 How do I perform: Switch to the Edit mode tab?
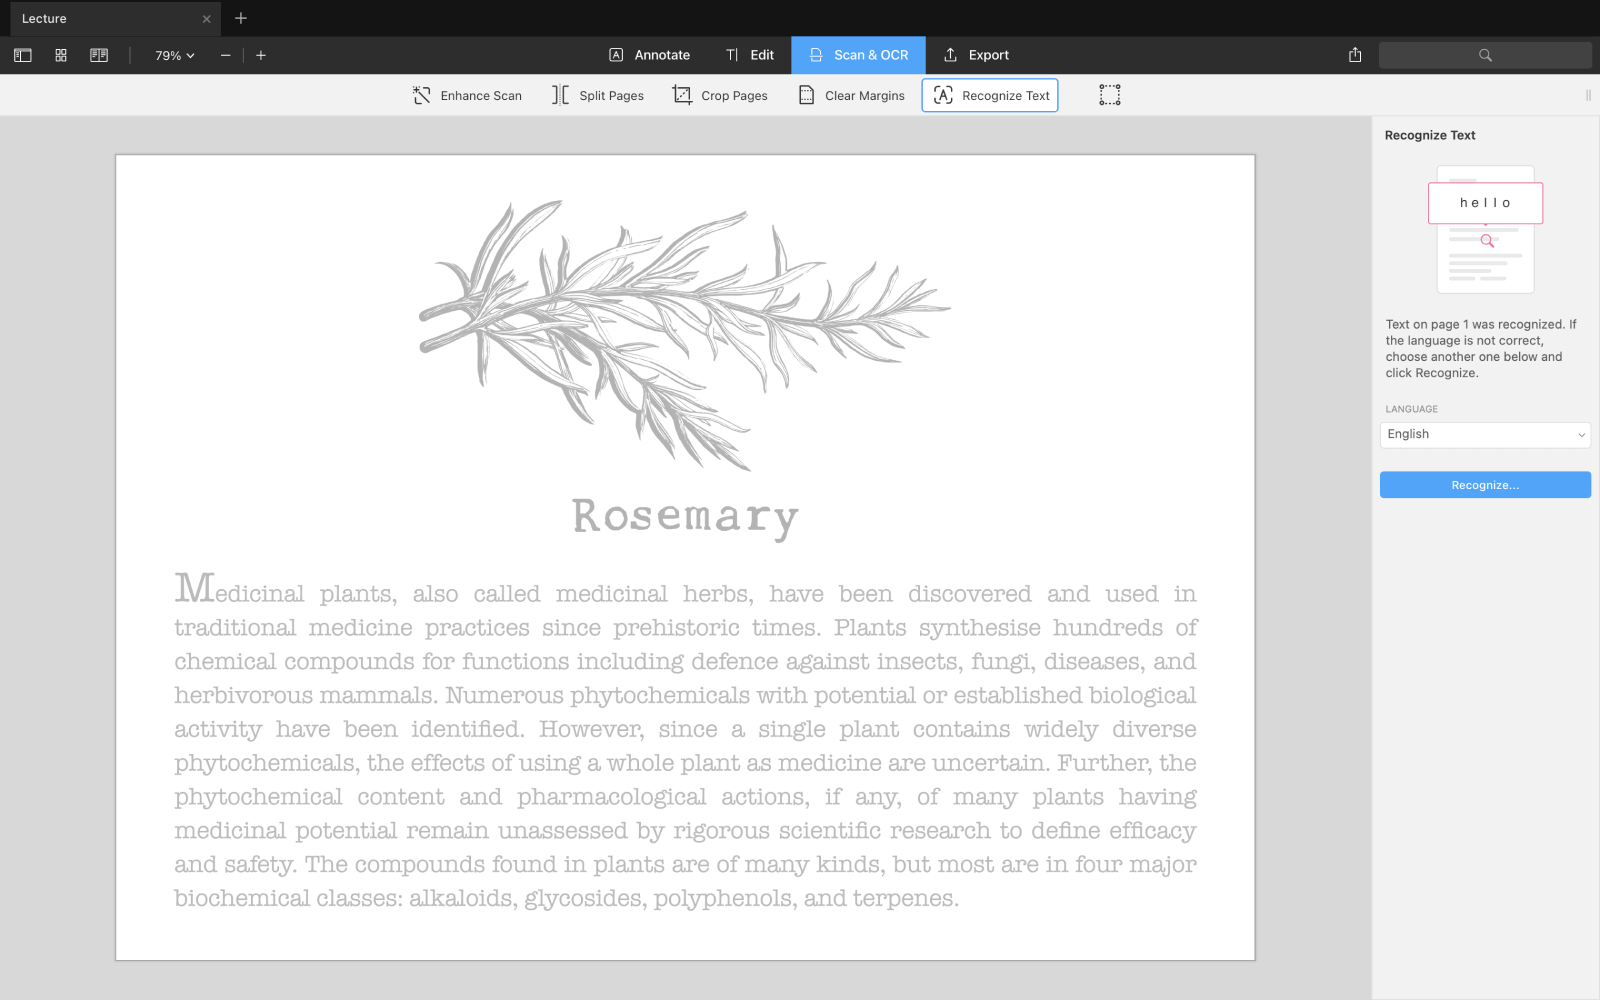pos(750,55)
